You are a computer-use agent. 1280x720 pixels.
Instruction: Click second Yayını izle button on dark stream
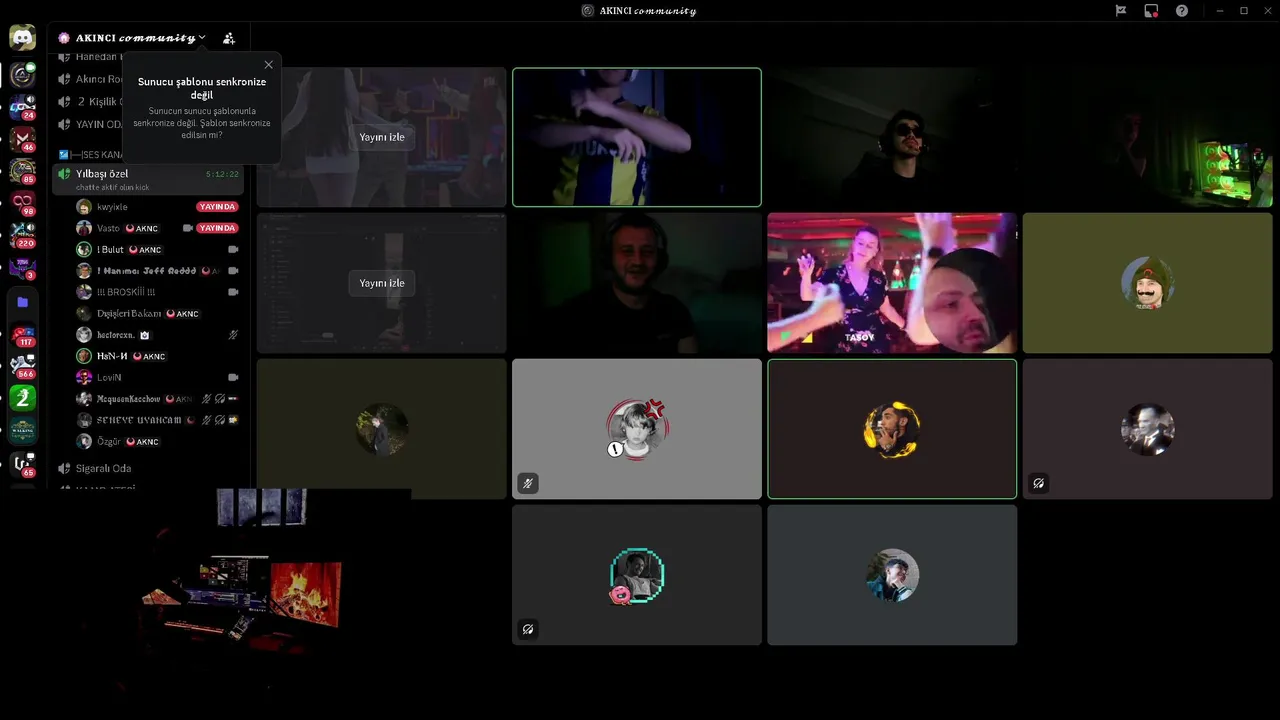382,283
